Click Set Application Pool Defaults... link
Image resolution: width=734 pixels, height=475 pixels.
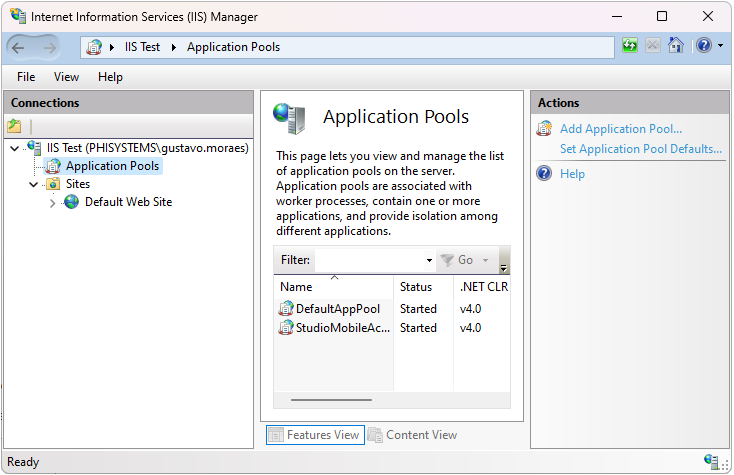[641, 149]
